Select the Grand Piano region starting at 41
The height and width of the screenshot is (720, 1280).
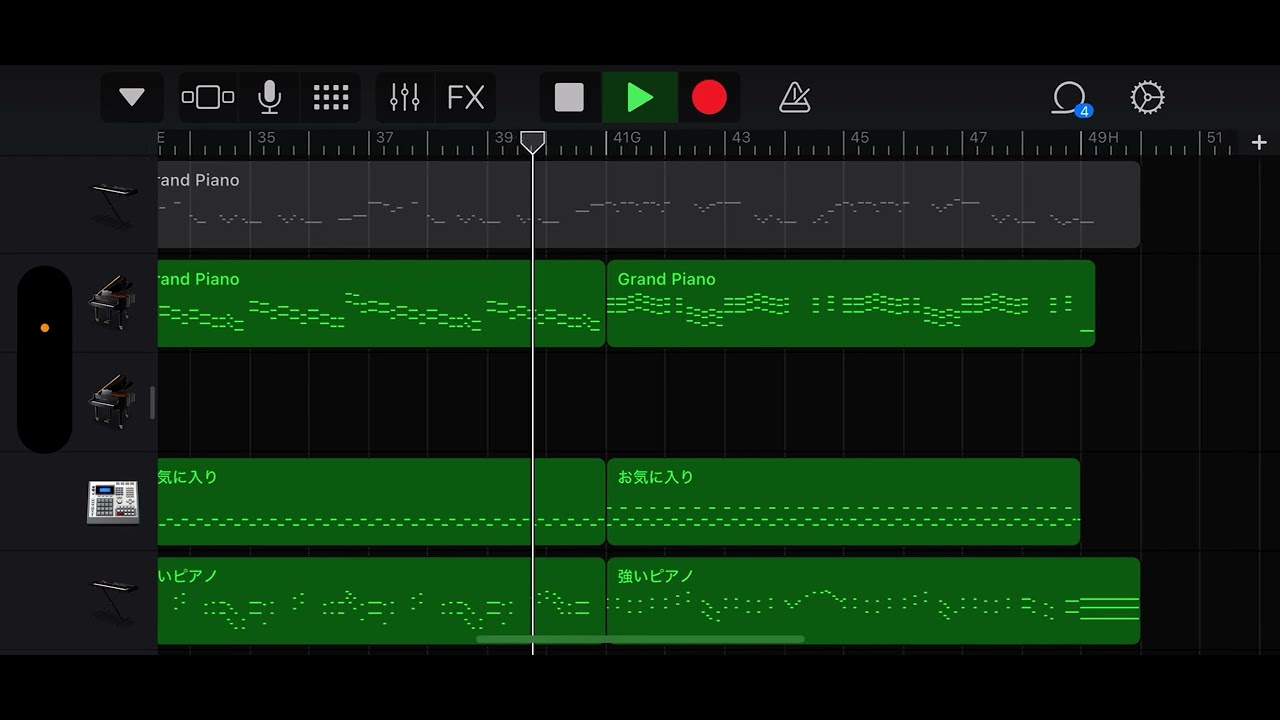pyautogui.click(x=851, y=303)
